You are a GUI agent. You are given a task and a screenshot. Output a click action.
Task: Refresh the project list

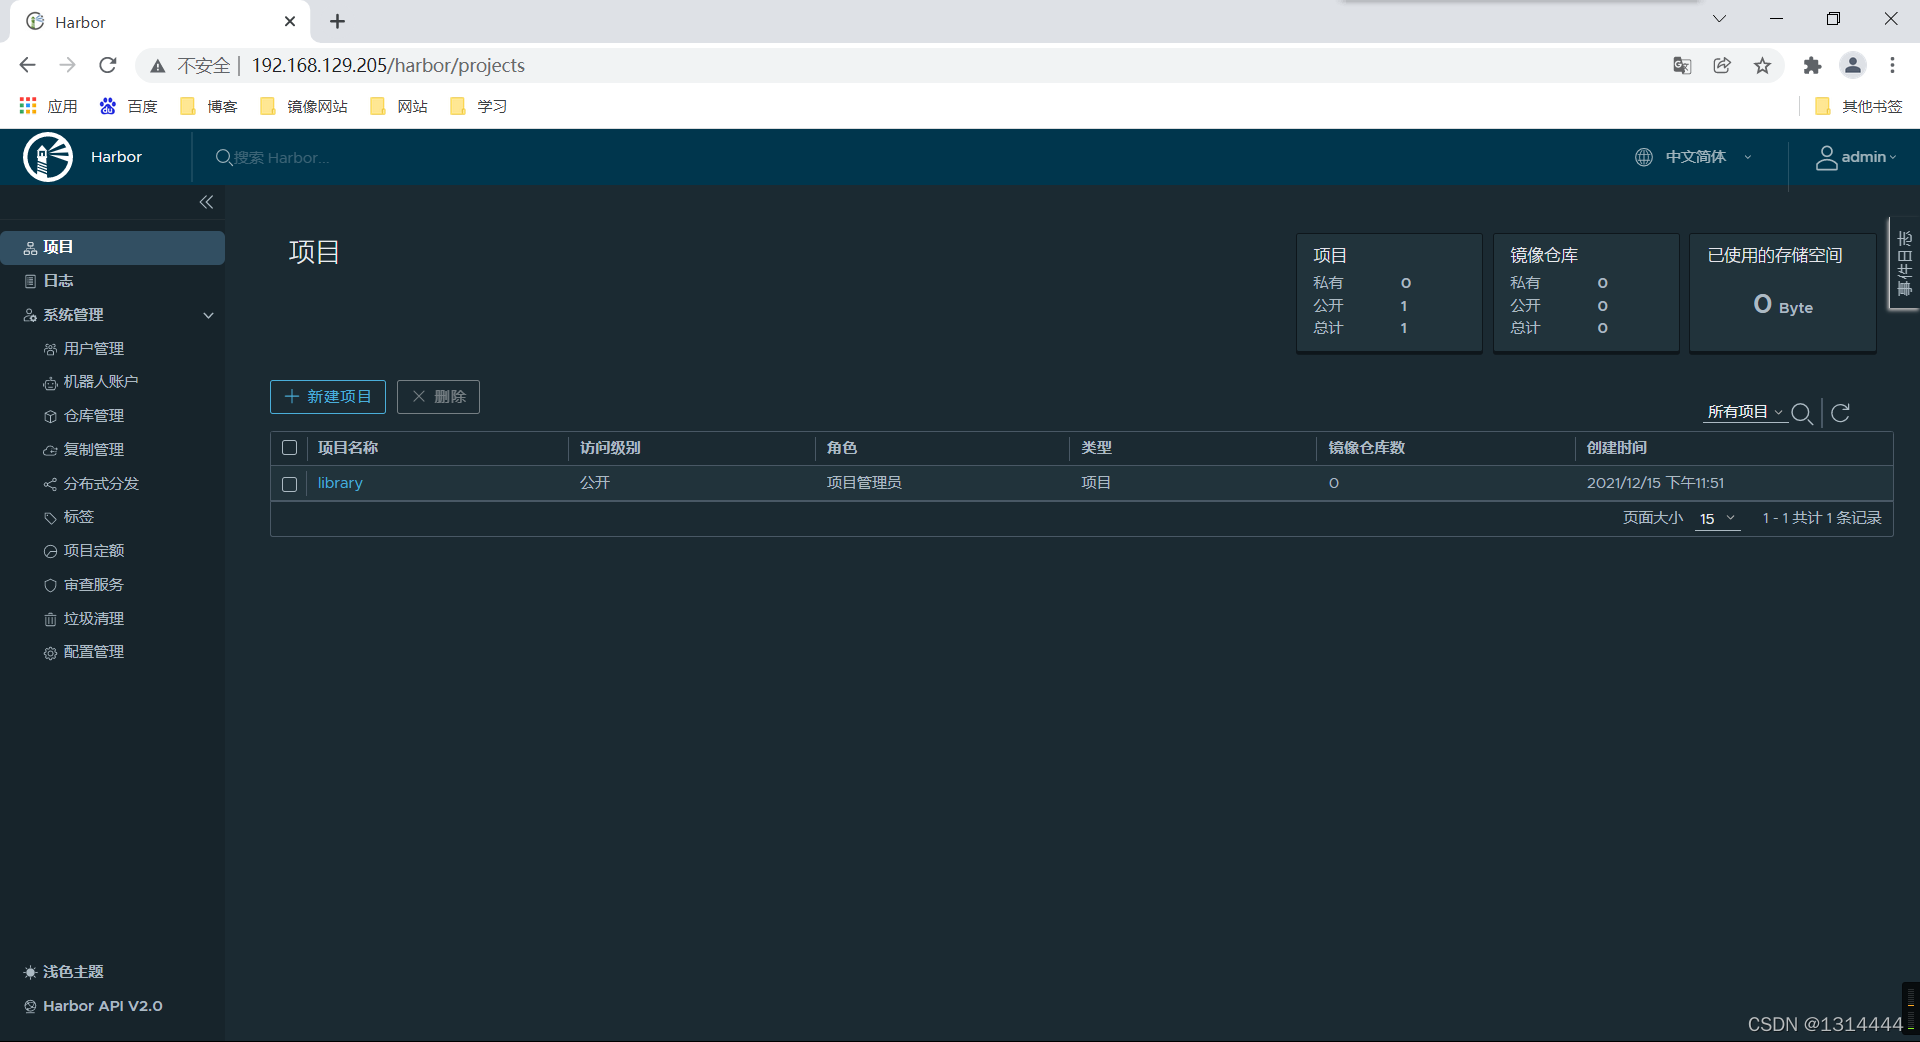(1841, 413)
